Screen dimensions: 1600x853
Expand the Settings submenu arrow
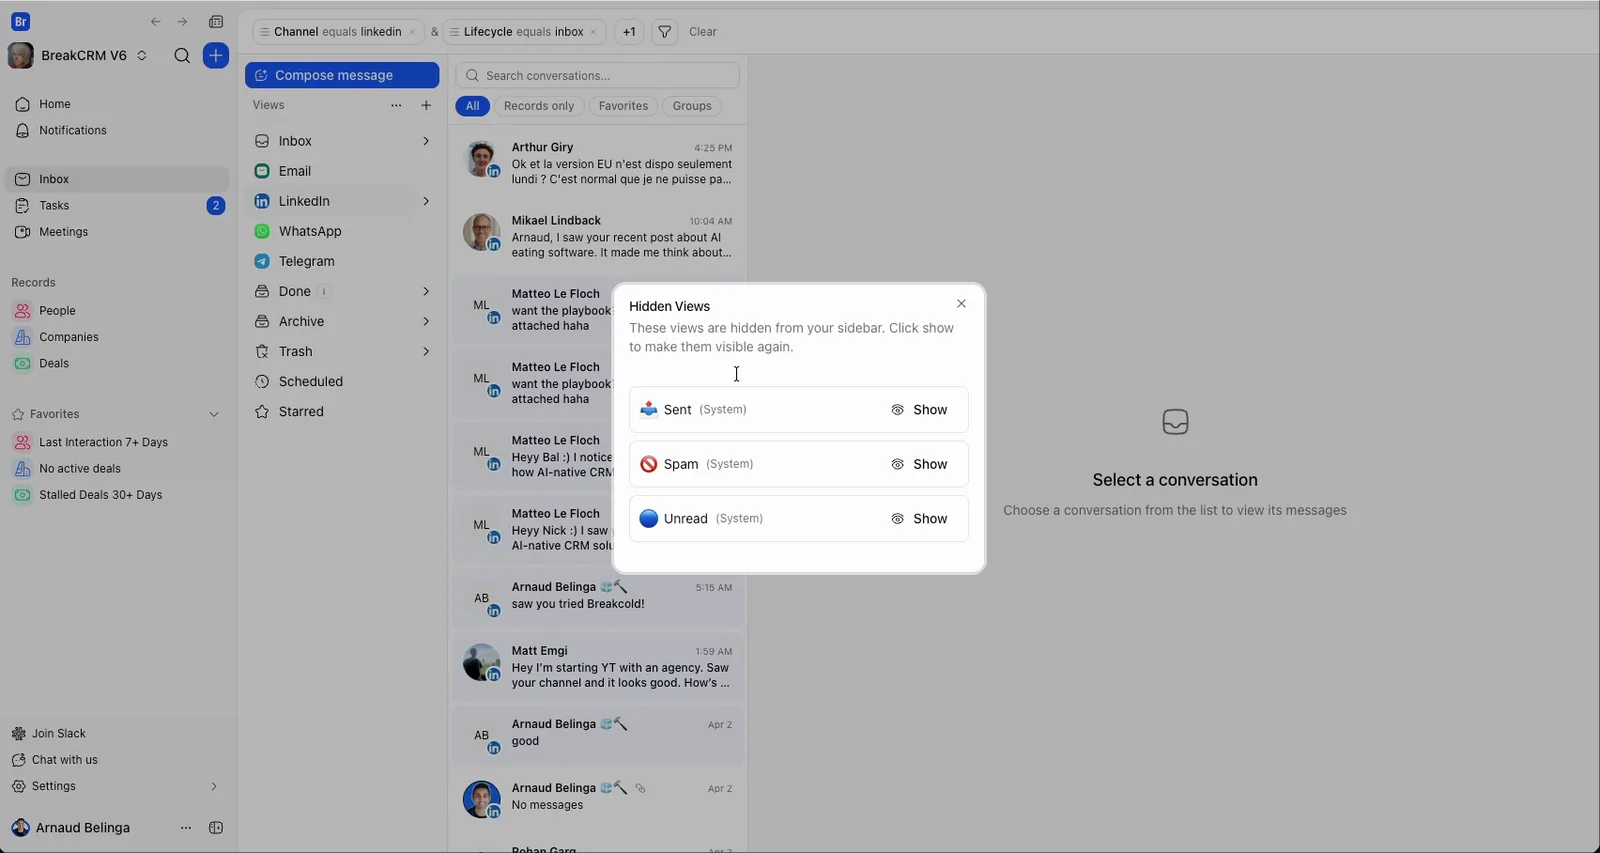[x=213, y=786]
